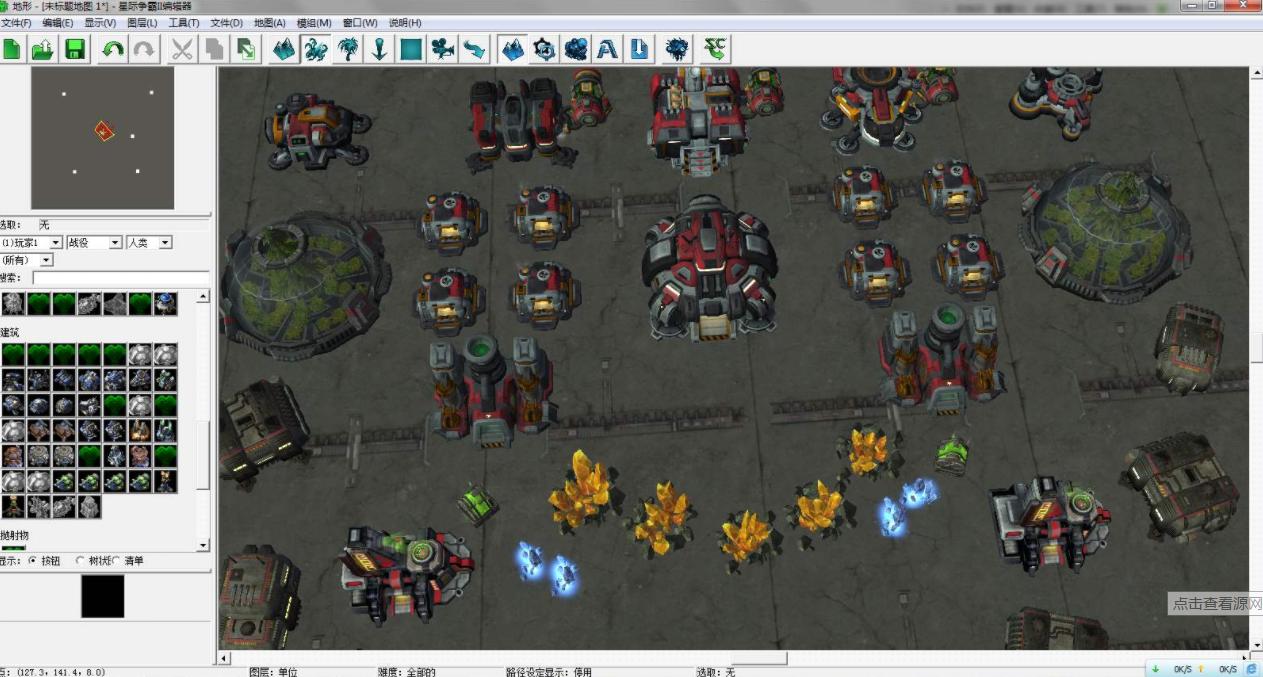Click the unit palette scroll down arrow
Screen dimensions: 1263x677
(204, 545)
